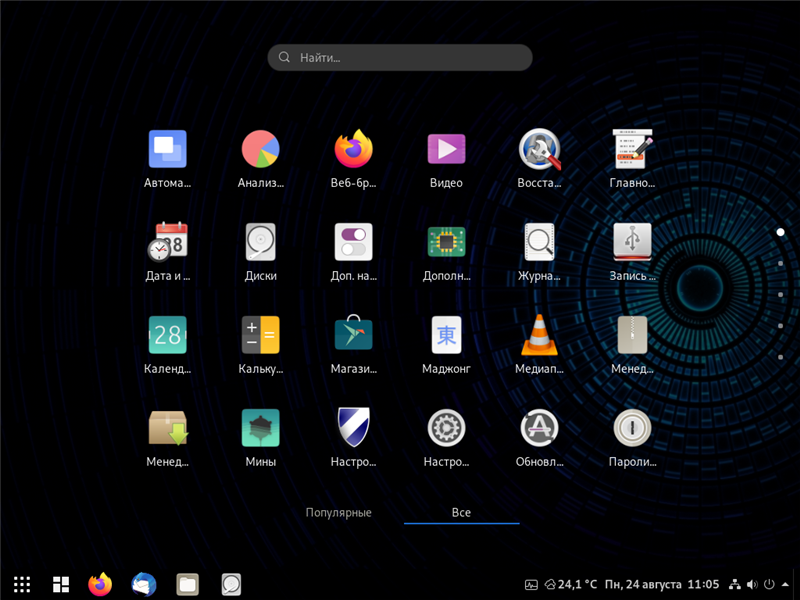The image size is (800, 600).
Task: Open the network tray icon
Action: coord(735,584)
